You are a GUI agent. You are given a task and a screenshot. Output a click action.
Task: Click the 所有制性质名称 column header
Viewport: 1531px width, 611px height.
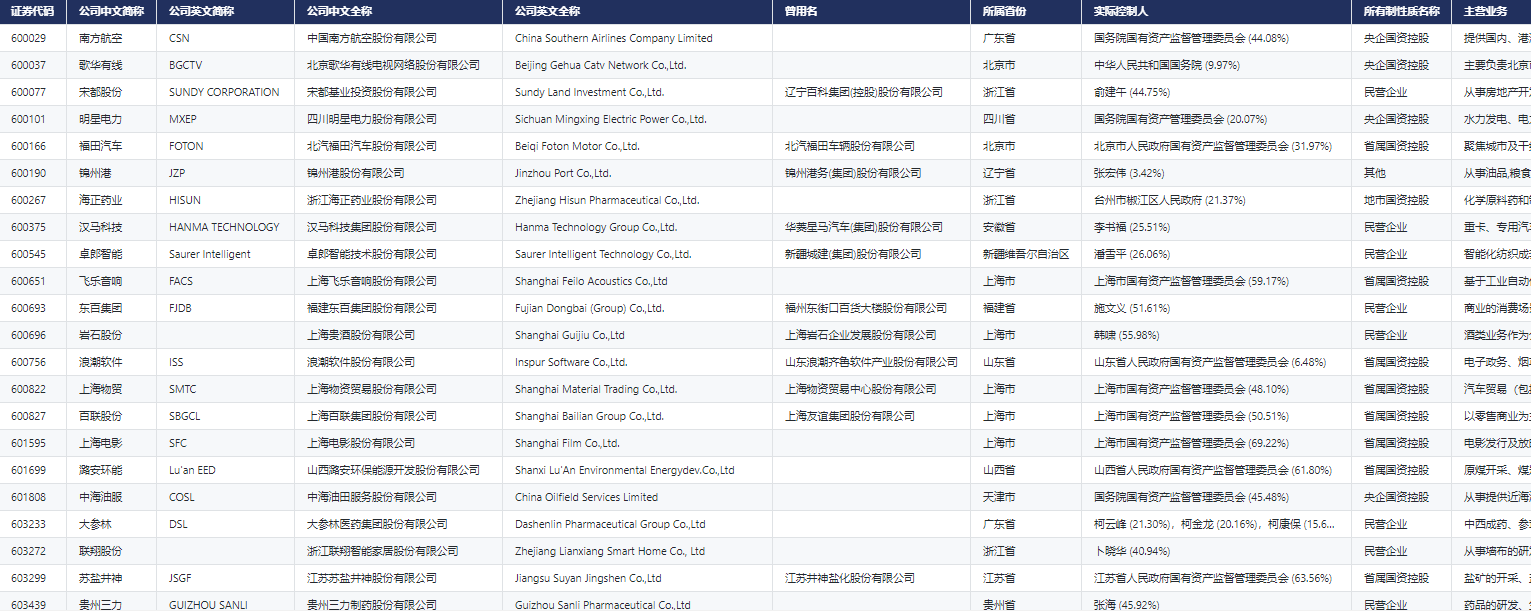coord(1402,11)
